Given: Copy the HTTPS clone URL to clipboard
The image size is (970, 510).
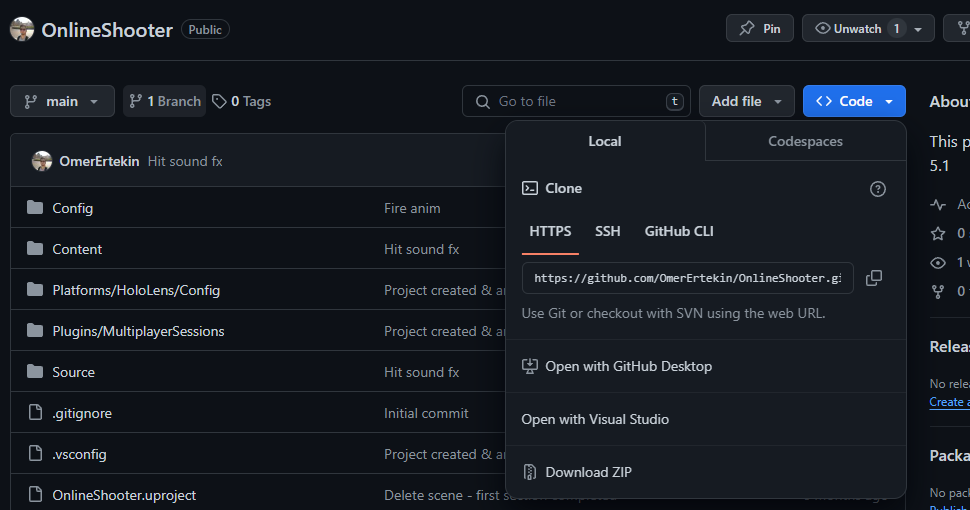Looking at the screenshot, I should click(x=873, y=278).
